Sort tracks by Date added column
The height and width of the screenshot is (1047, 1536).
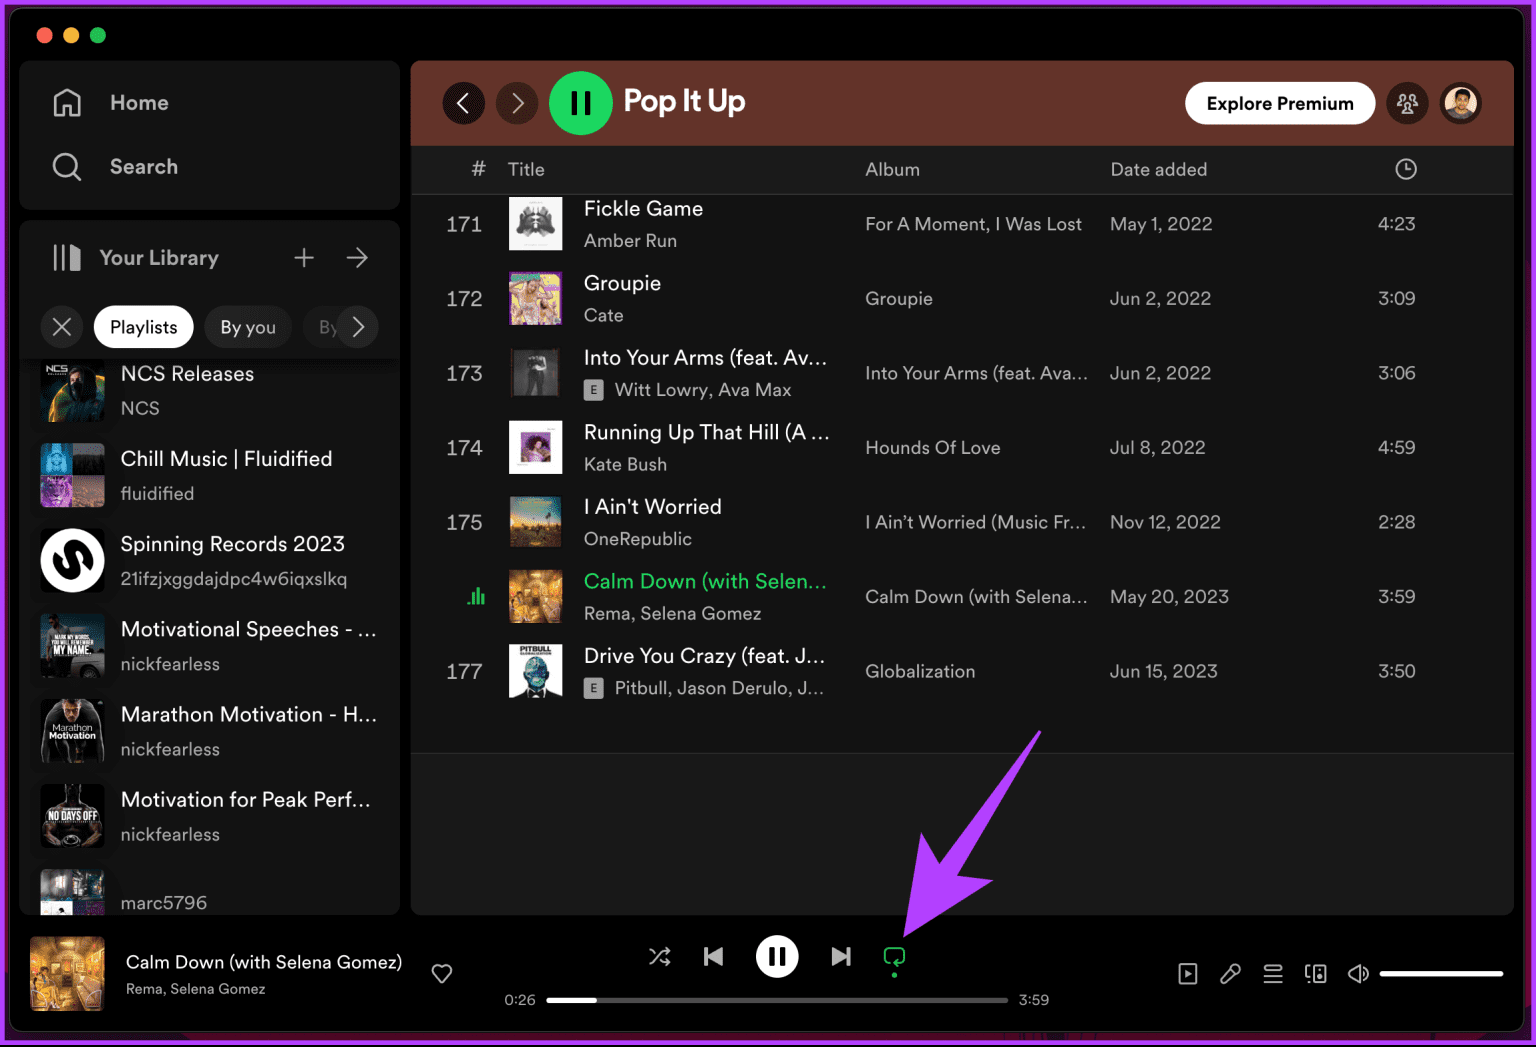point(1159,169)
